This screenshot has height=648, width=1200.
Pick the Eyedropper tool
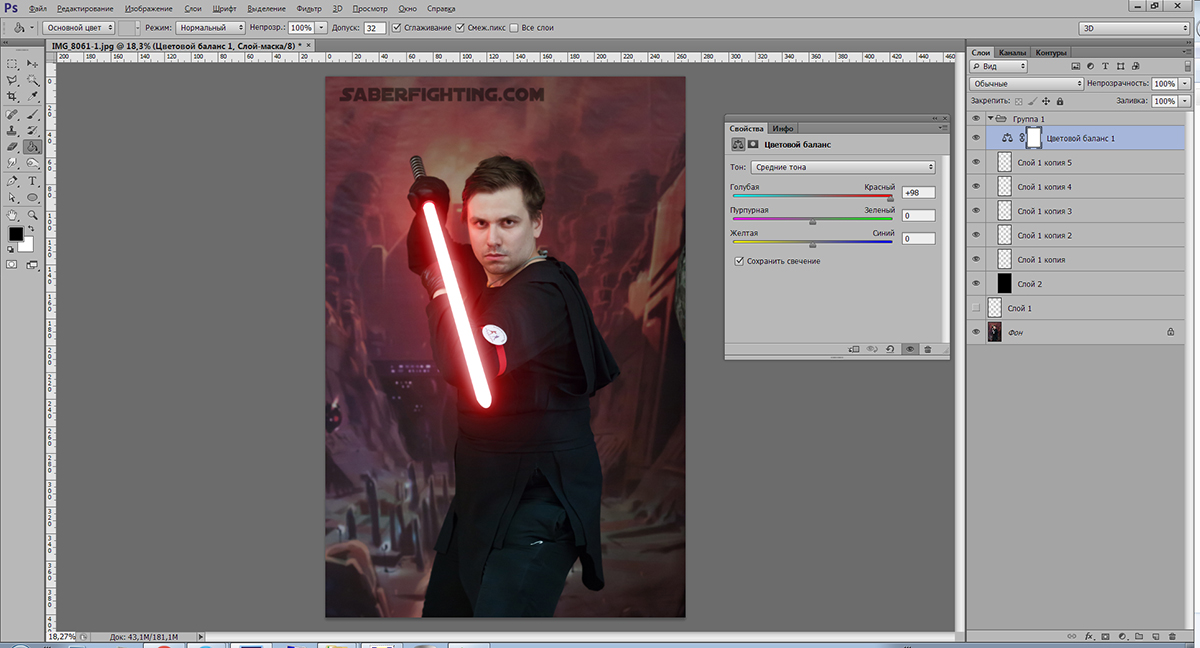33,96
